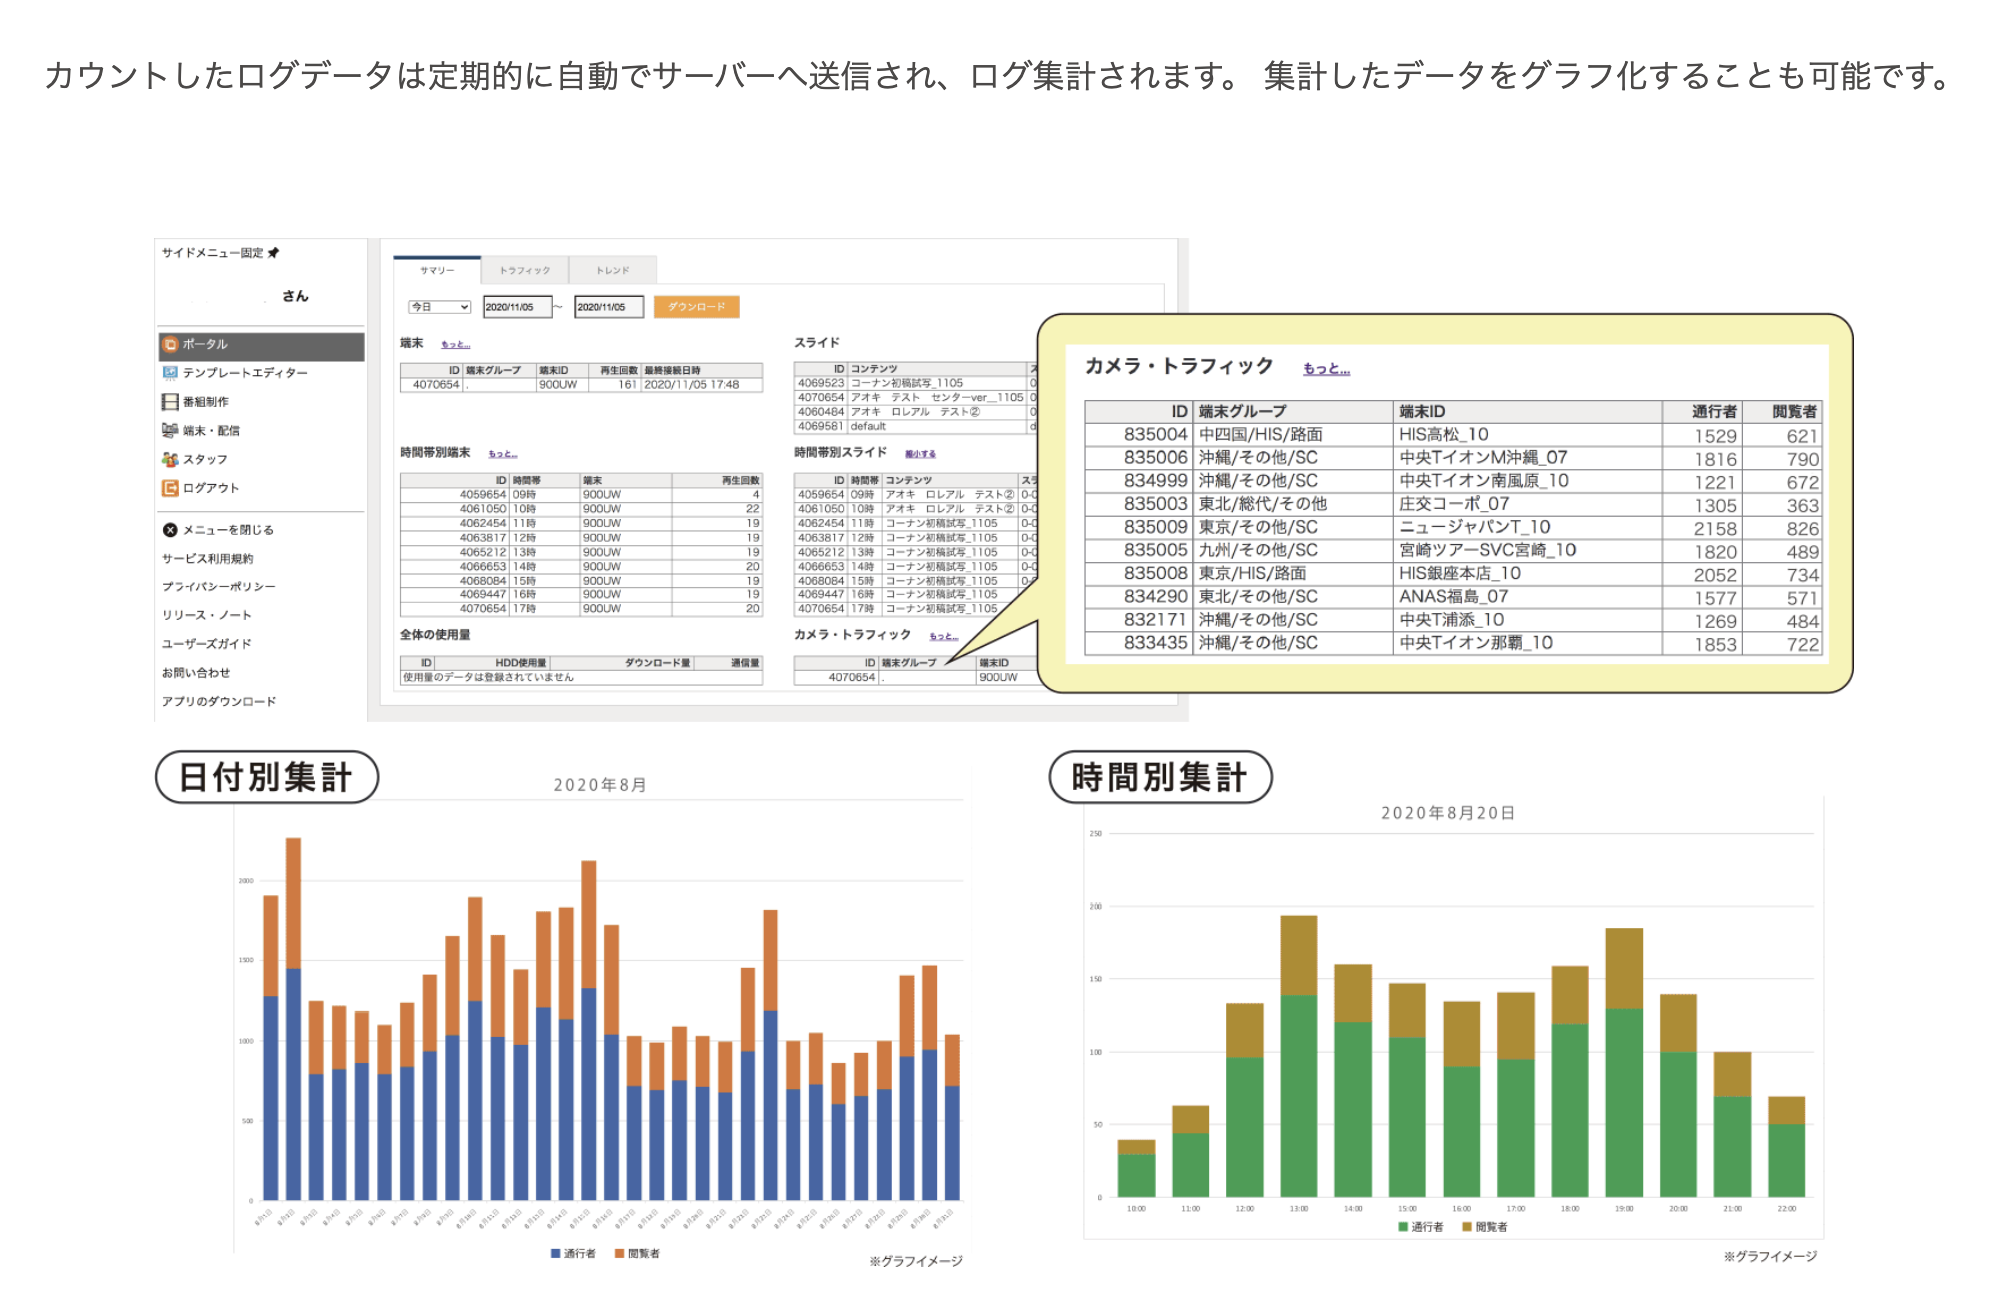Click the 番組制作 film icon
The image size is (2016, 1310).
click(x=170, y=402)
